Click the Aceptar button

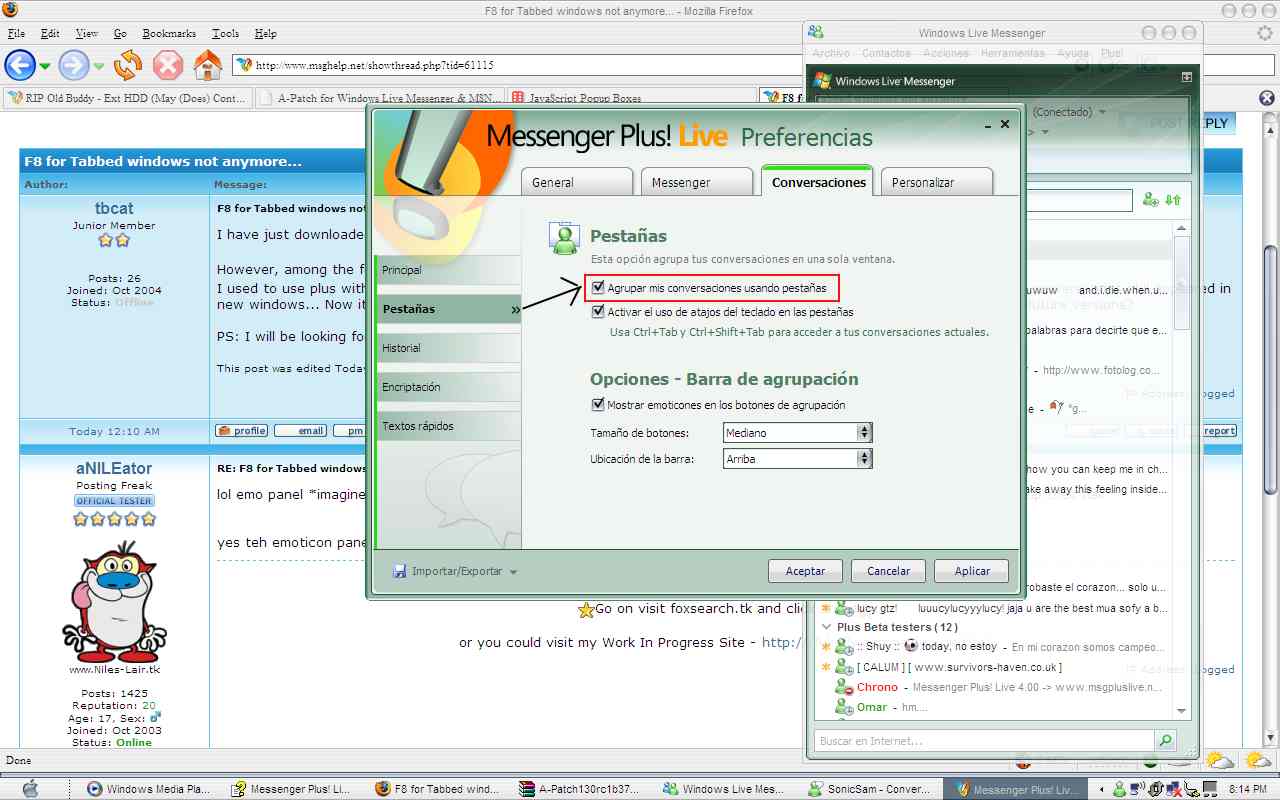point(805,571)
